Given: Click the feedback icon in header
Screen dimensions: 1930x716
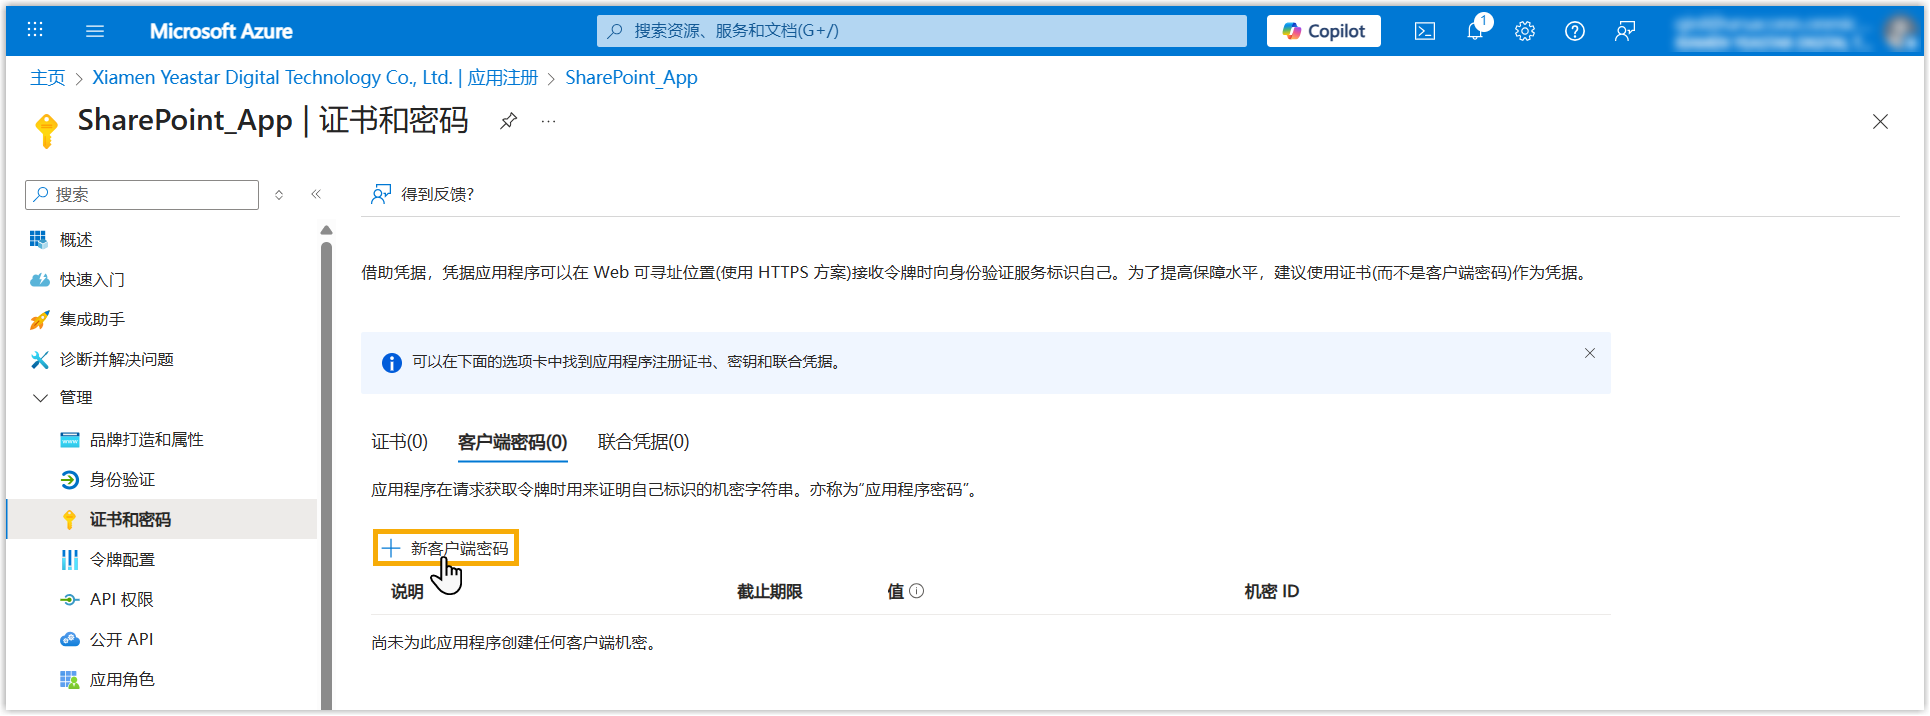Looking at the screenshot, I should pos(1625,31).
